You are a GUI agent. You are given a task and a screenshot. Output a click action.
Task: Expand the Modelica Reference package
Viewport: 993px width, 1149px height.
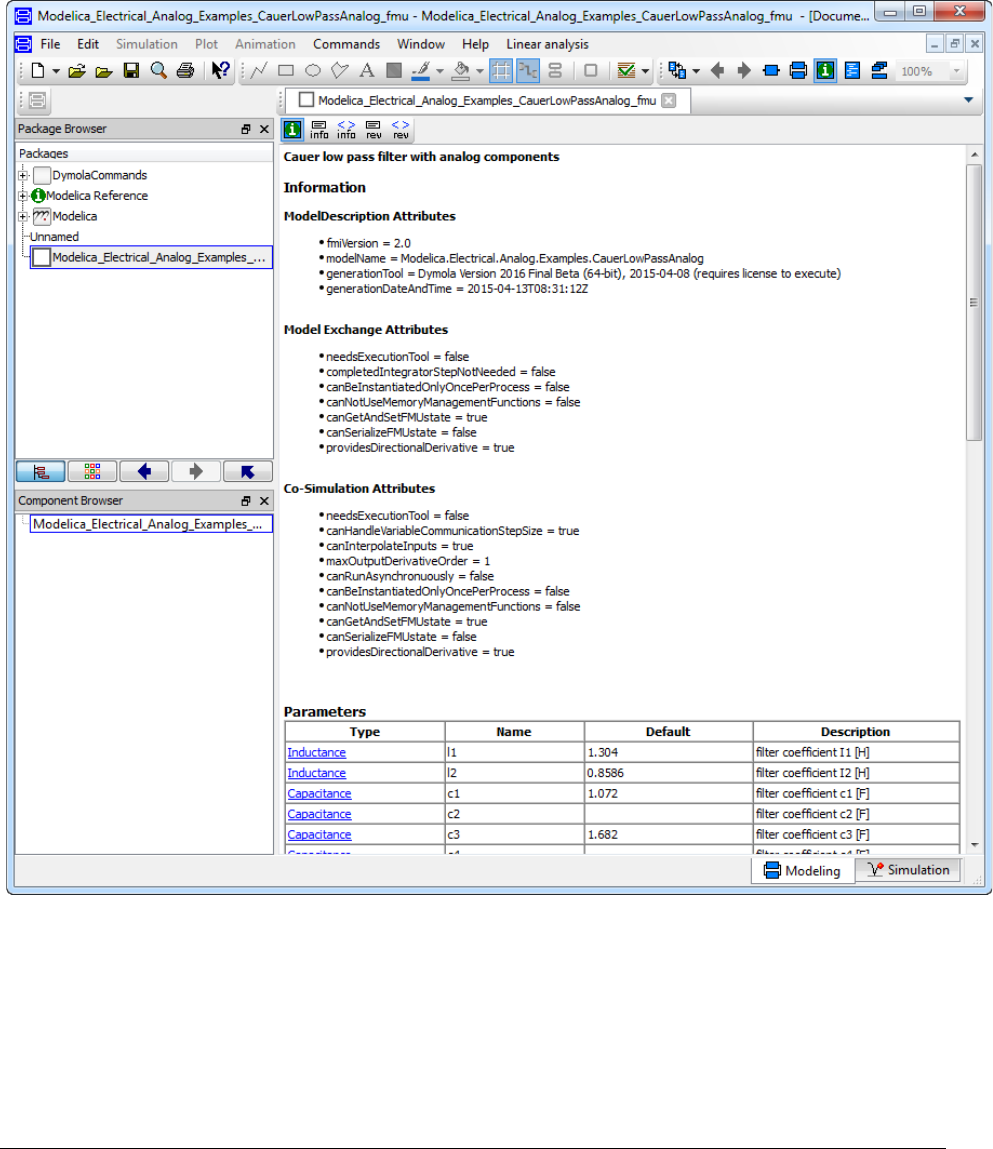tap(23, 196)
